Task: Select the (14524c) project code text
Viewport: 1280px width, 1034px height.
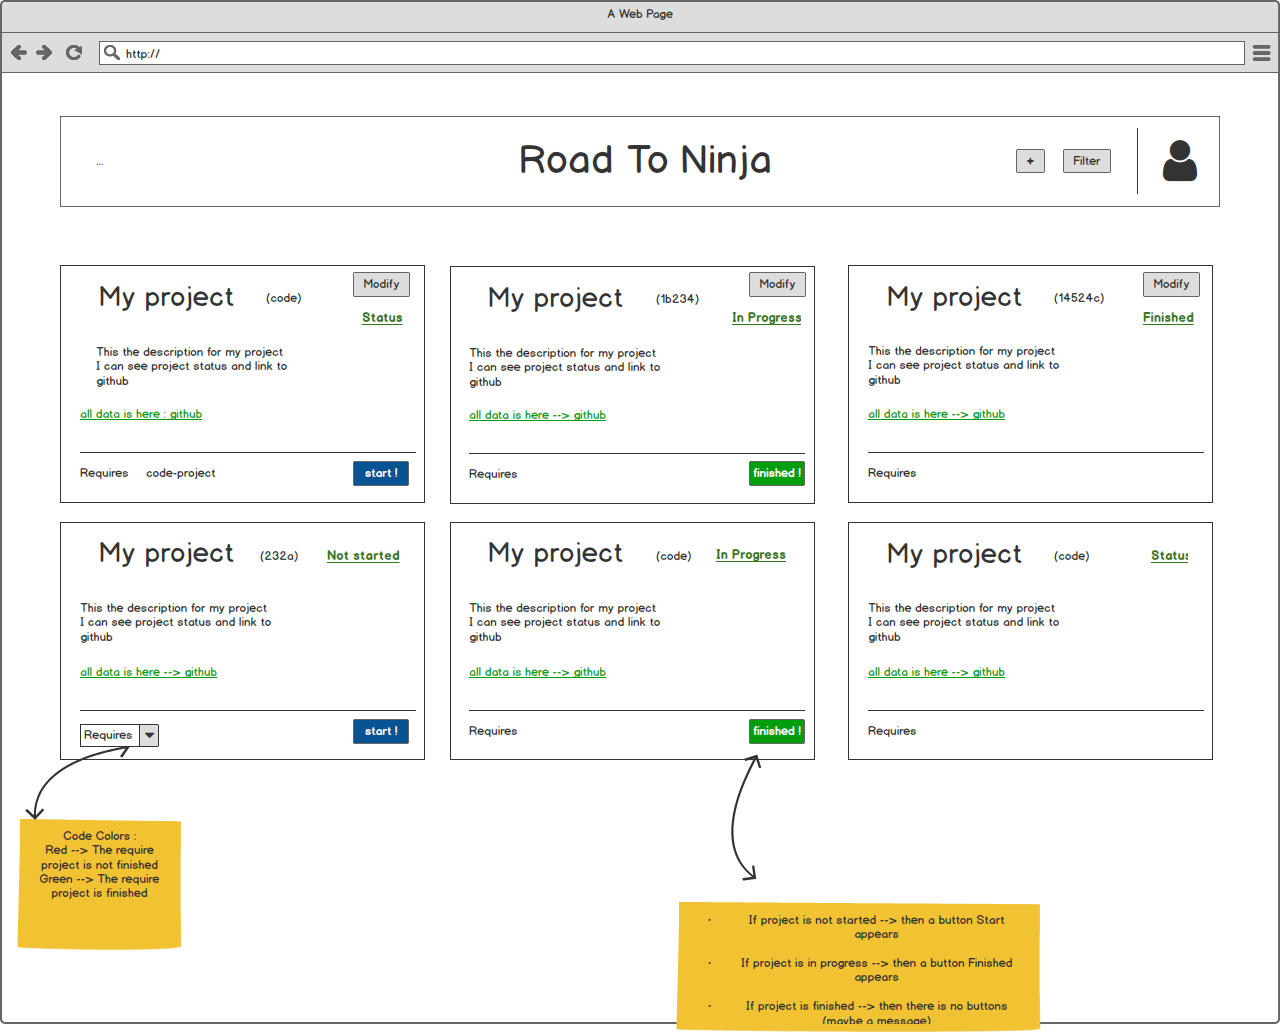Action: 1079,298
